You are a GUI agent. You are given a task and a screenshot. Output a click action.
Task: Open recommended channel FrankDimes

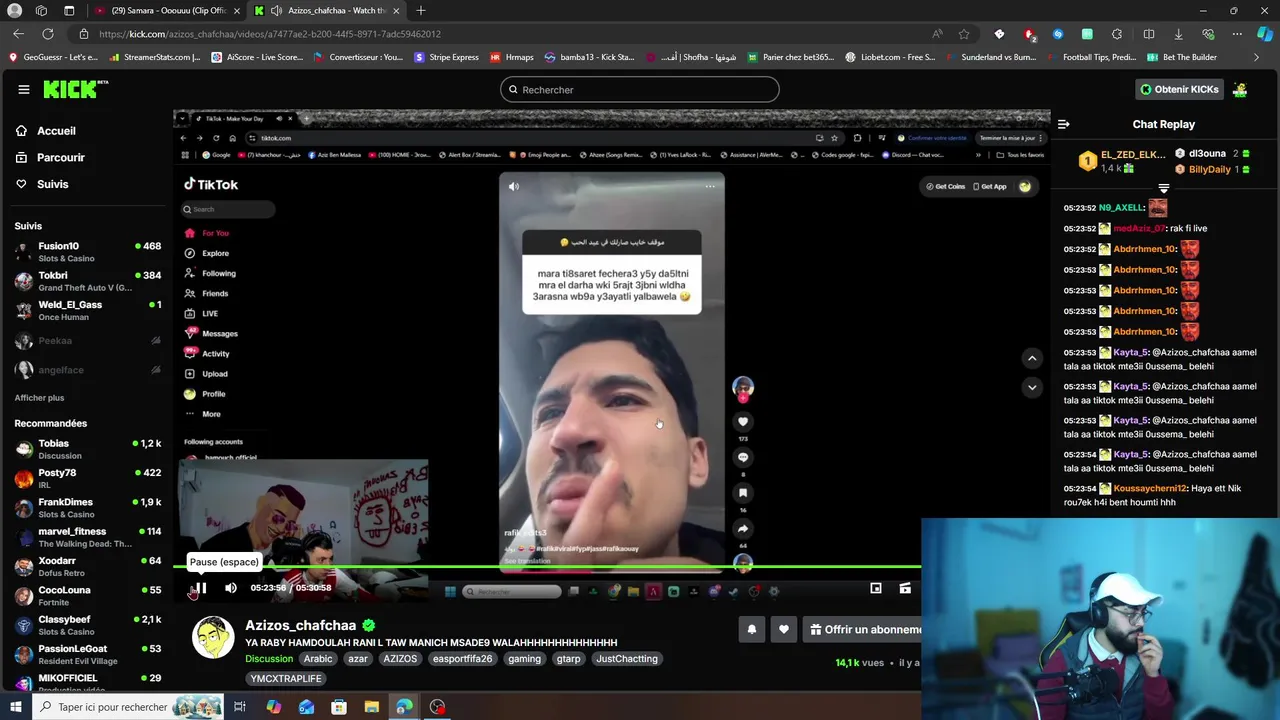pyautogui.click(x=88, y=508)
